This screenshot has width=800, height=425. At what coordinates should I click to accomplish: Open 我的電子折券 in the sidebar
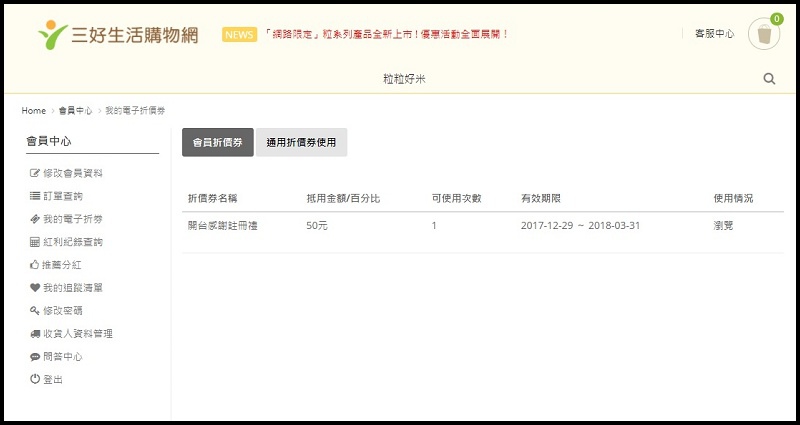tap(72, 219)
